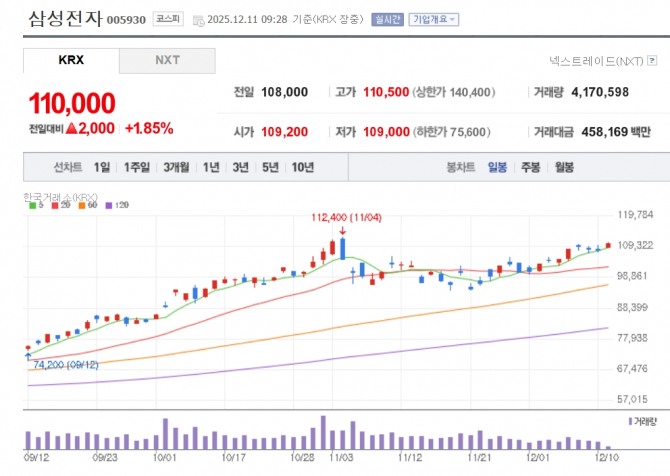Show the 주봉 weekly candle chart

(x=530, y=167)
